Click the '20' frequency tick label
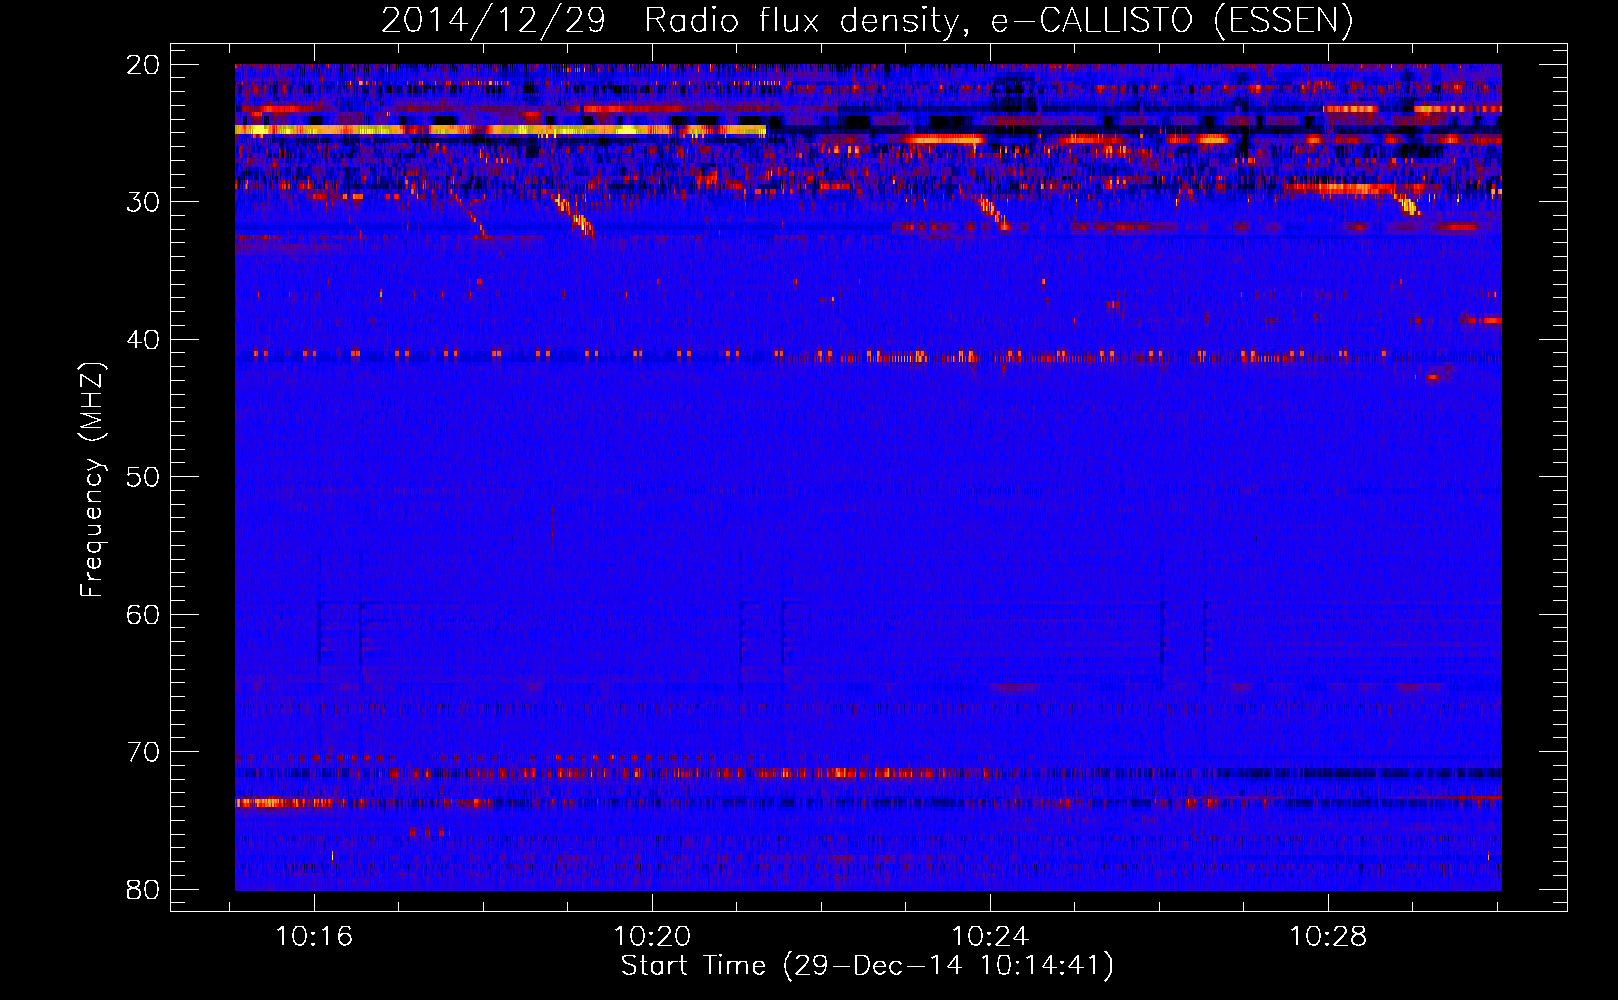 144,65
